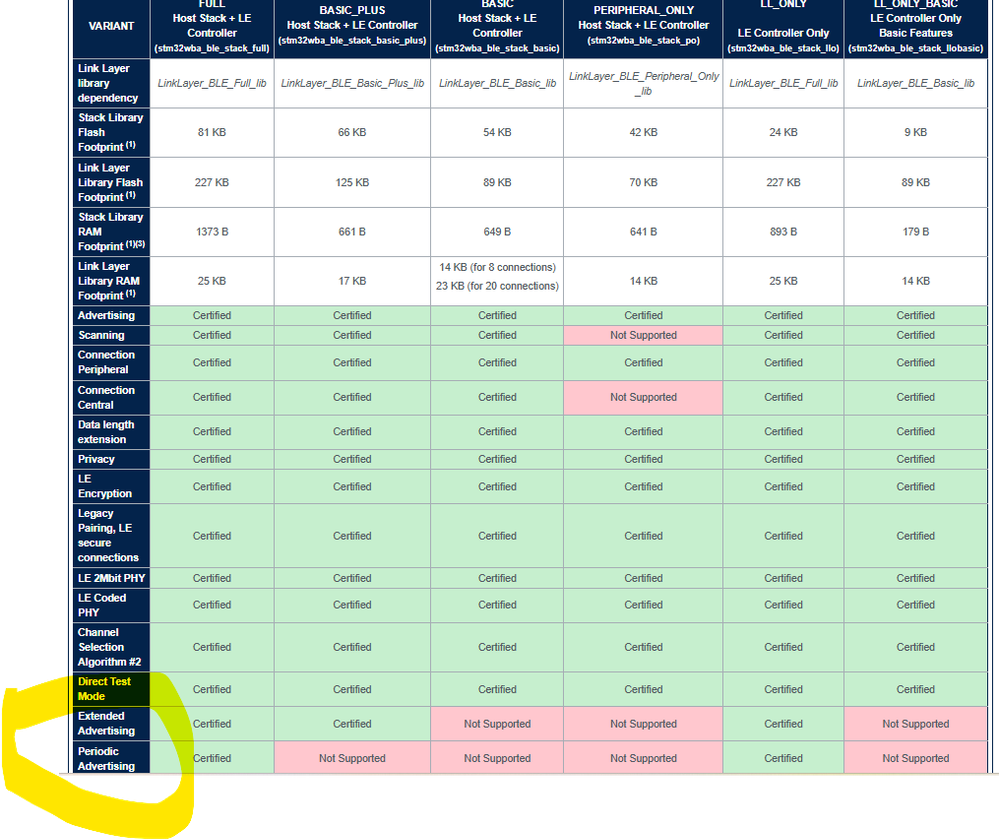Click the '81 KB' stack flash value
999x840 pixels.
tap(212, 133)
